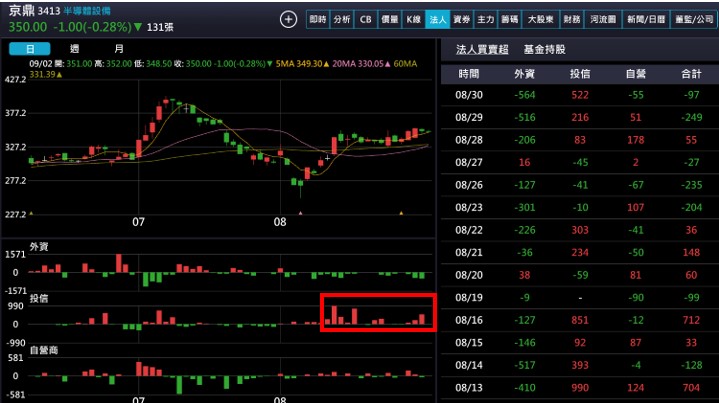Open the 大股東 tab
Viewport: 719px width, 403px height.
pos(540,19)
